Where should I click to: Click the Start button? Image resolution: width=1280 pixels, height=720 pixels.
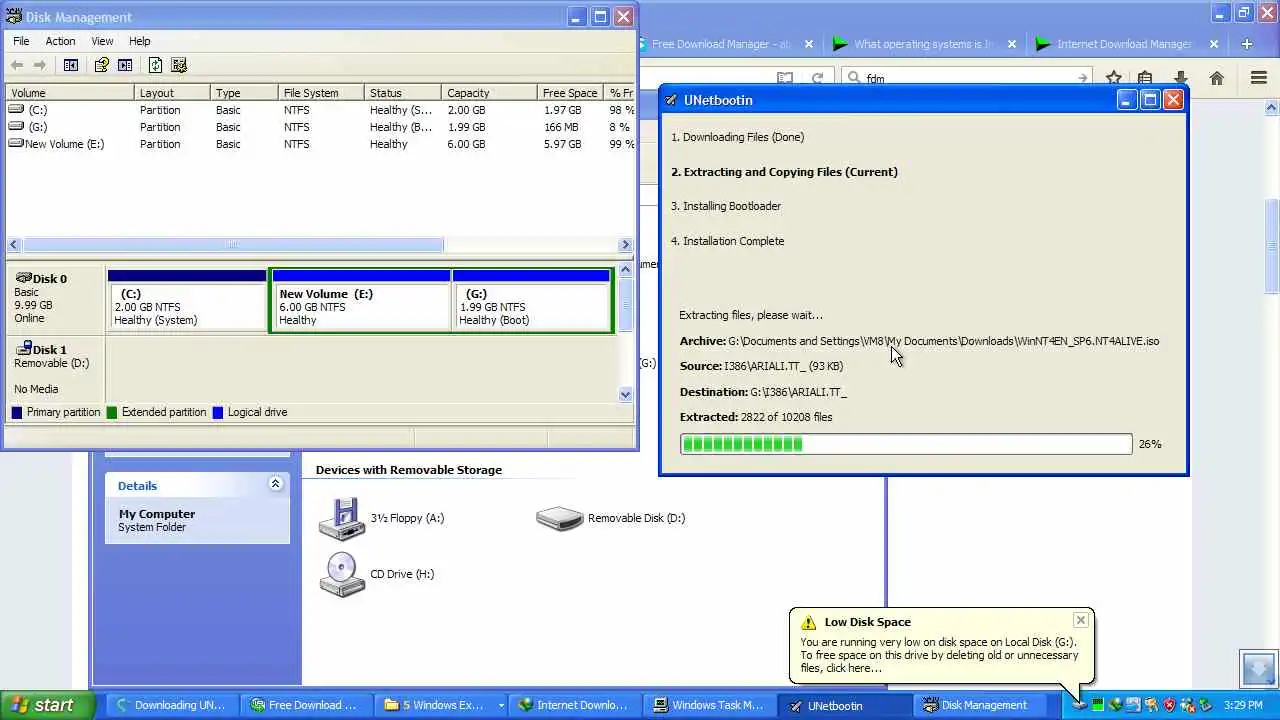(x=45, y=705)
